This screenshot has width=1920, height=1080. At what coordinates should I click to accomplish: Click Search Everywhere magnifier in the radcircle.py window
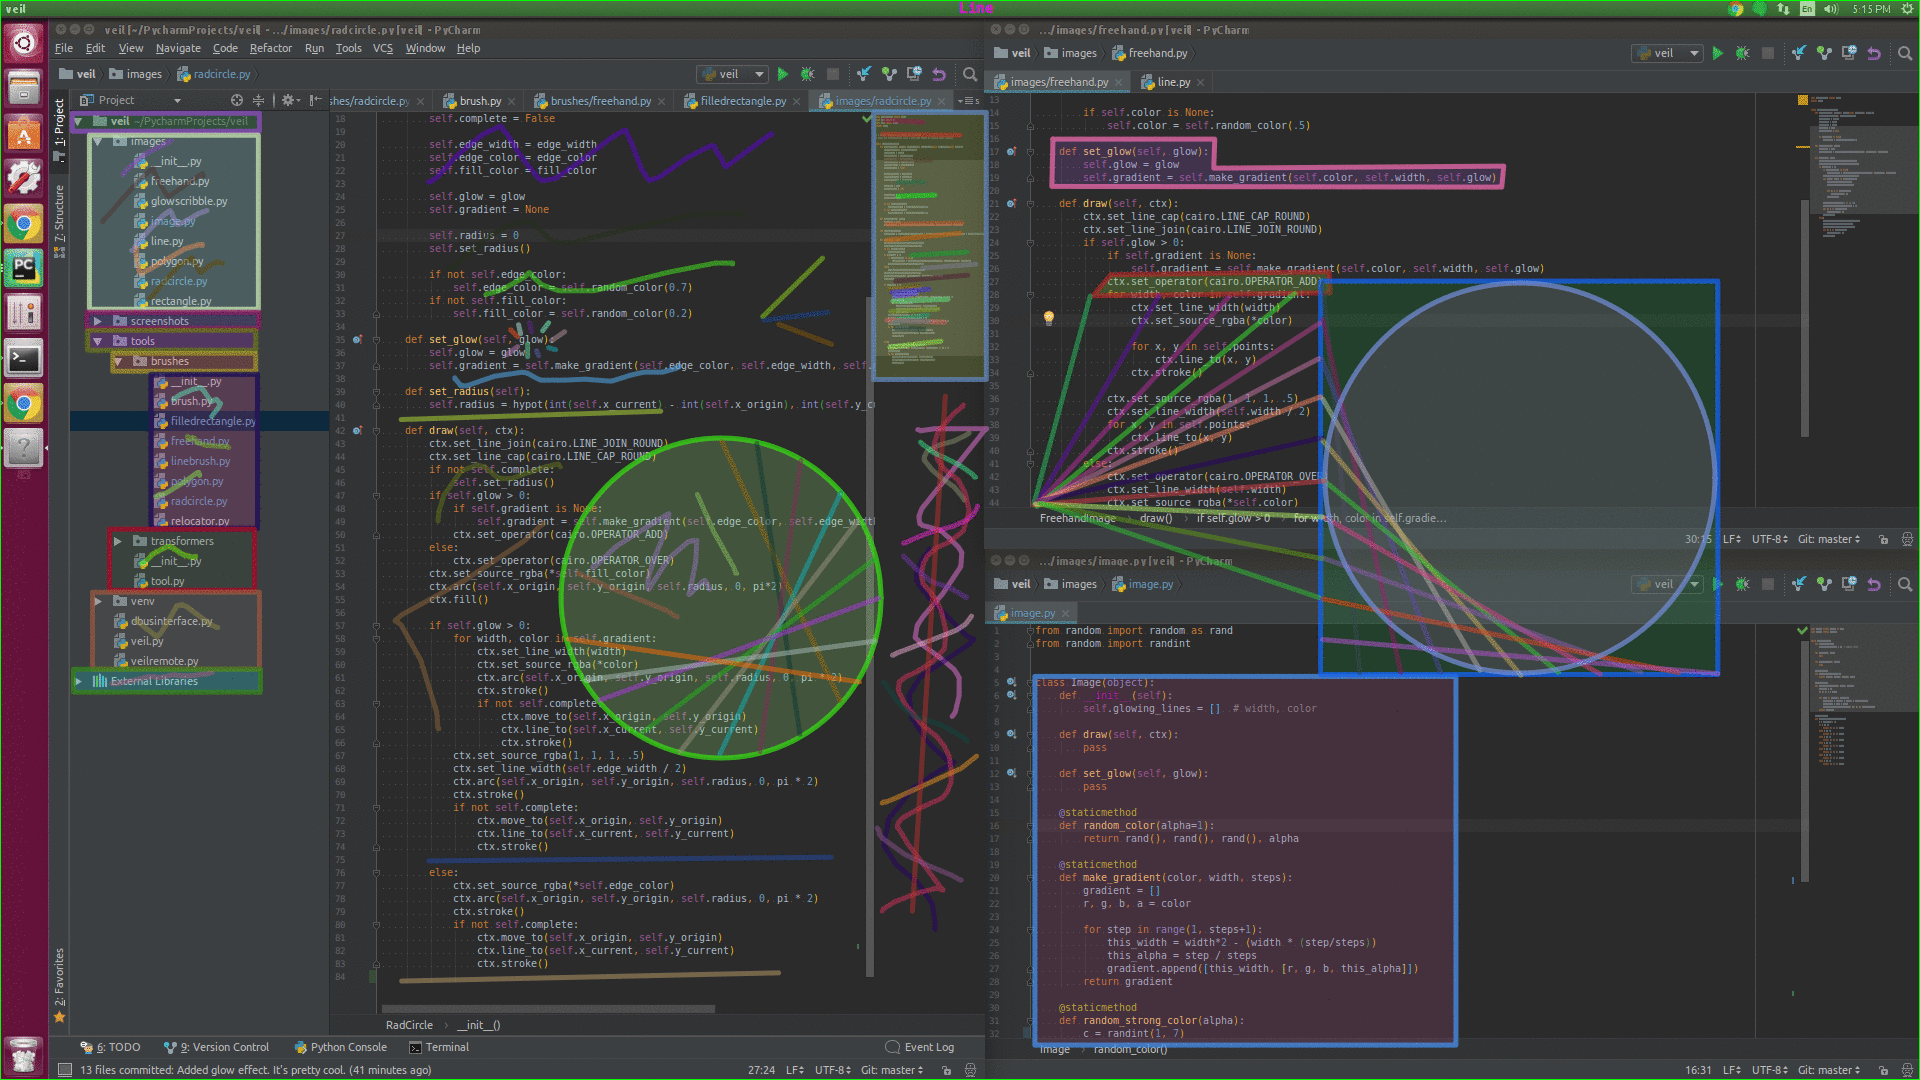coord(969,74)
